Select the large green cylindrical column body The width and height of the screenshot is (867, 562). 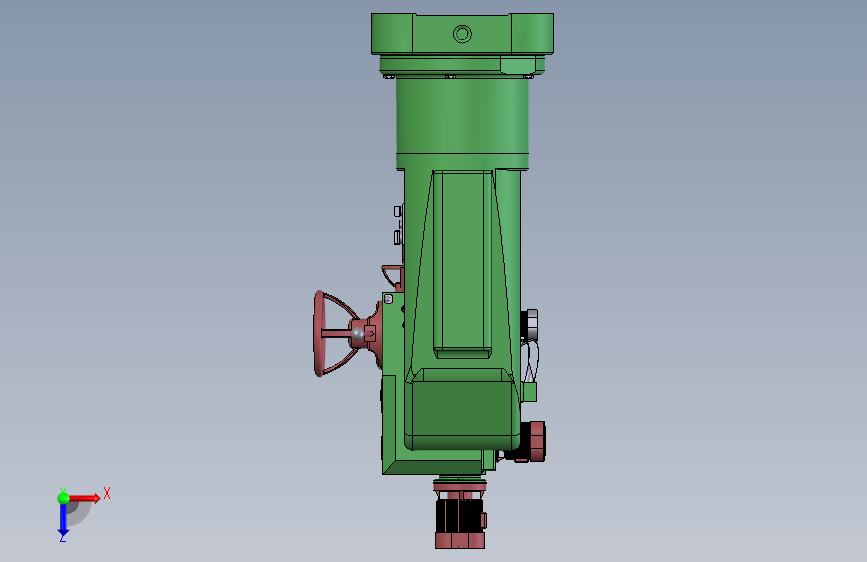click(x=462, y=116)
